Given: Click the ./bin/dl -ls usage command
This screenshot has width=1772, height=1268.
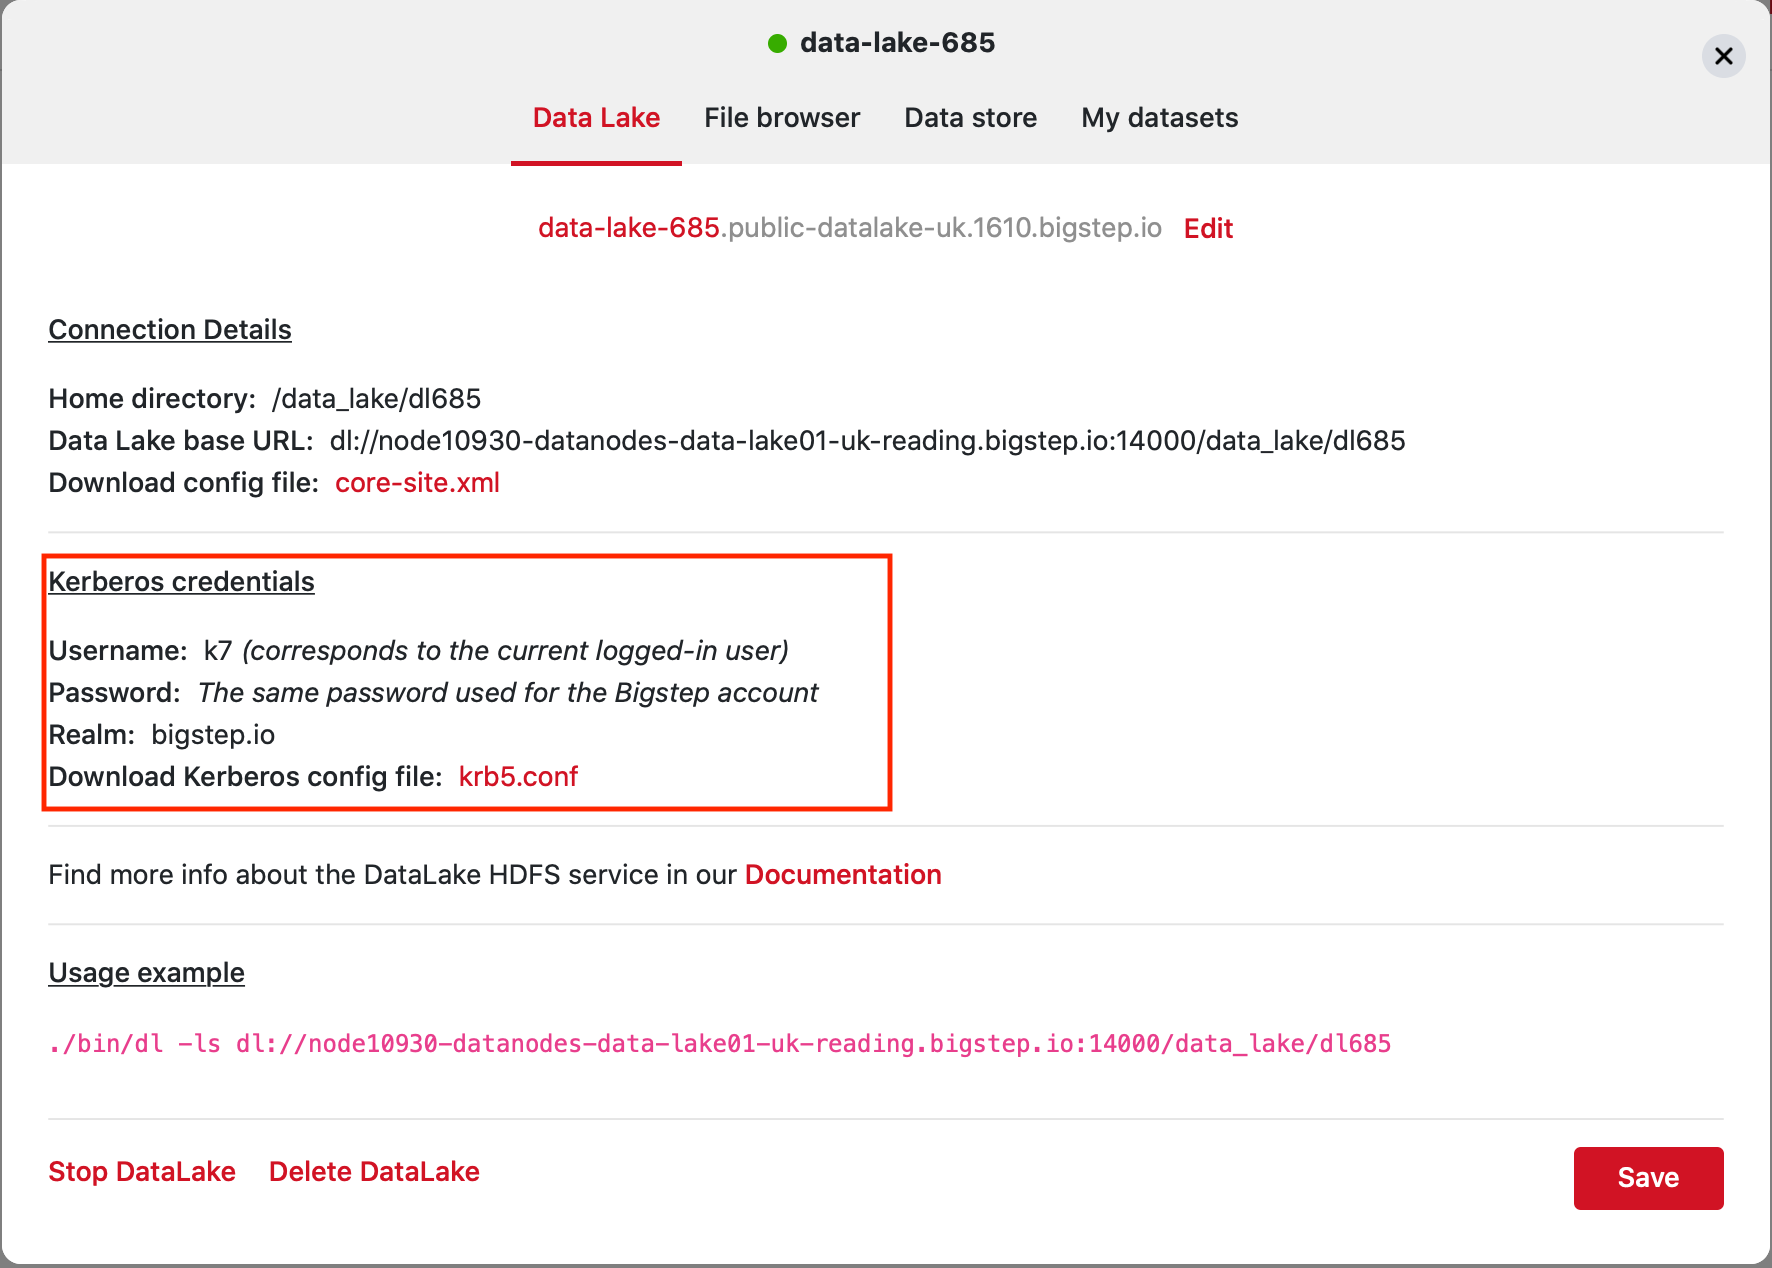Looking at the screenshot, I should [719, 1044].
